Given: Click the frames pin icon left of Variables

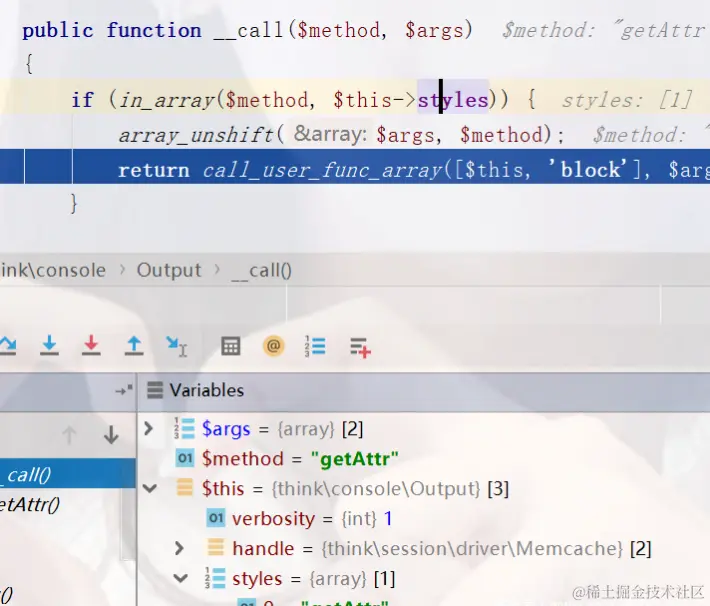Looking at the screenshot, I should pos(124,390).
